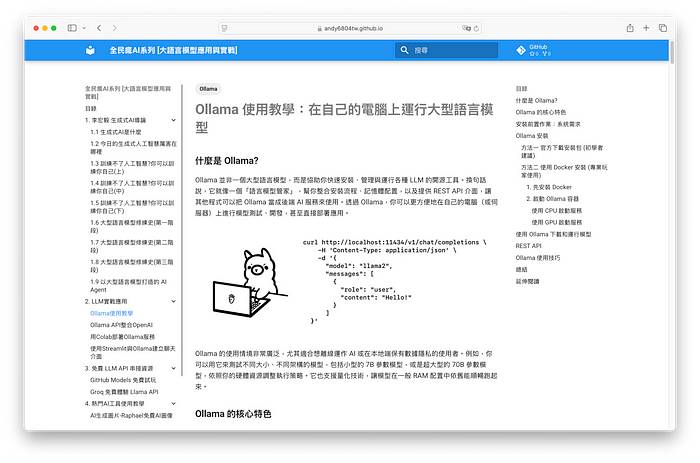
Task: Reload the page with refresh icon
Action: 476,28
